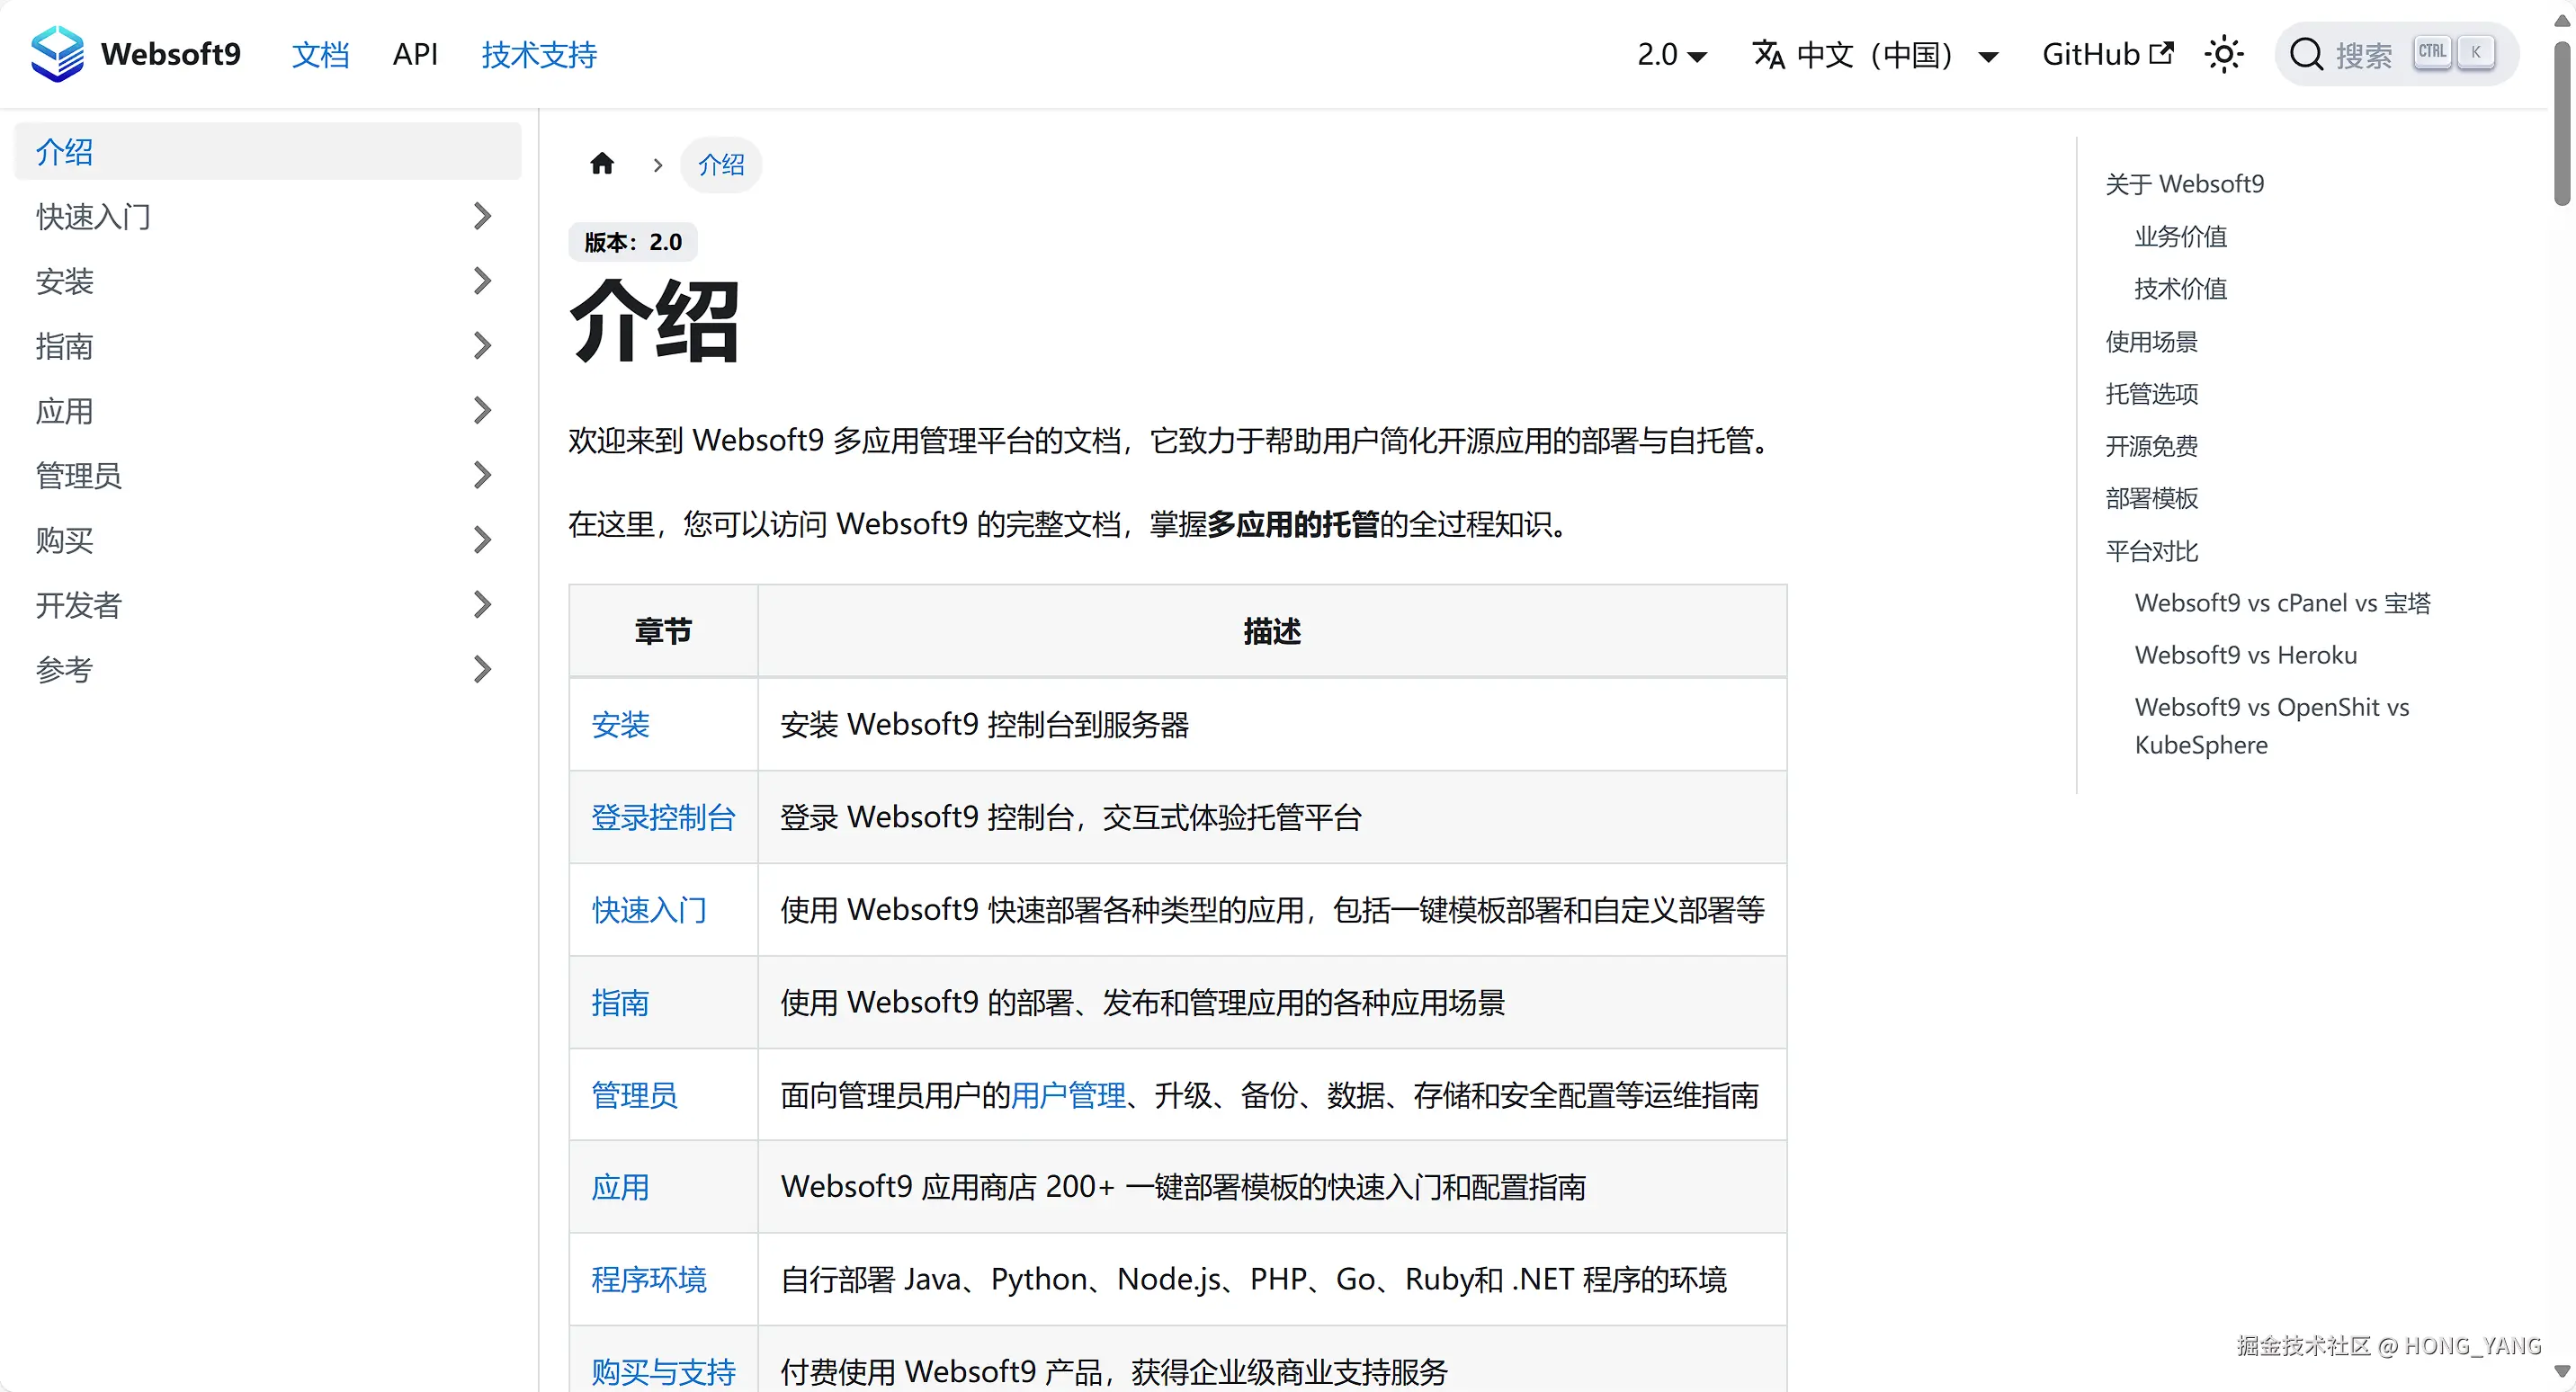2576x1392 pixels.
Task: Click the 搜索 search input field
Action: click(2364, 55)
